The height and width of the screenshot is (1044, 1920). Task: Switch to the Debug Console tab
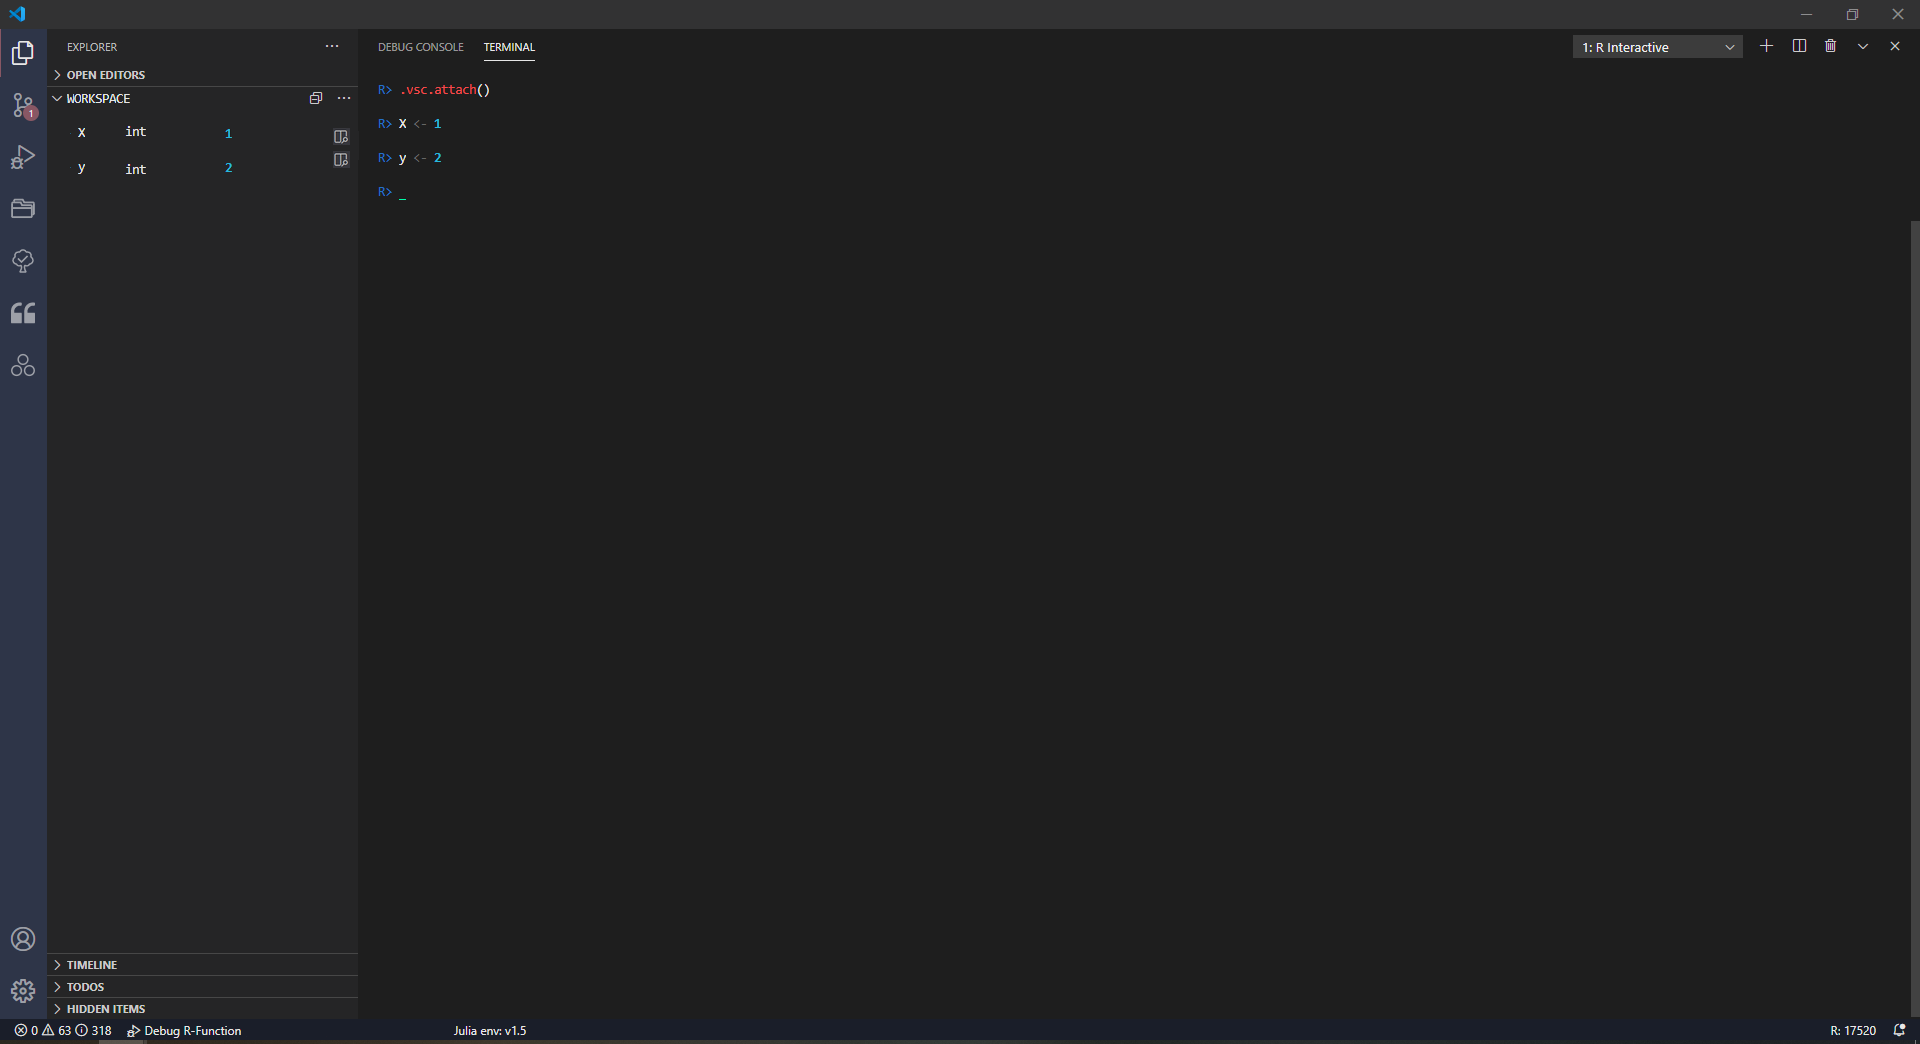click(421, 47)
